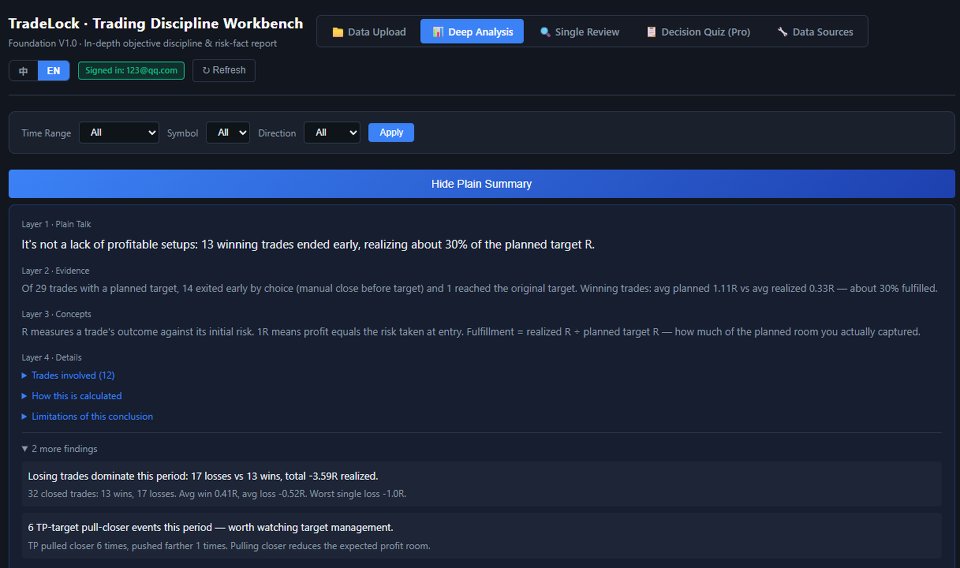Click the folder icon in Data Upload
The image size is (960, 568).
point(337,32)
